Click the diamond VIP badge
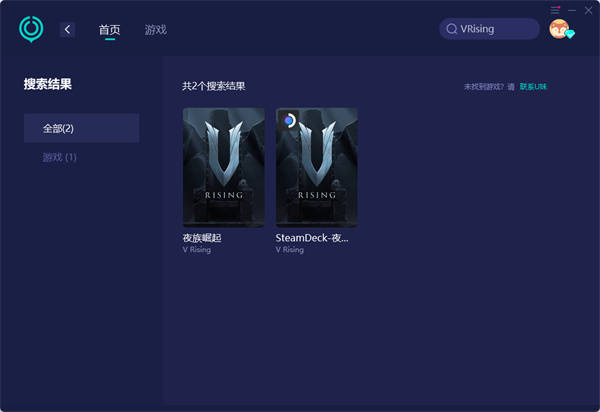600x412 pixels. click(x=570, y=34)
